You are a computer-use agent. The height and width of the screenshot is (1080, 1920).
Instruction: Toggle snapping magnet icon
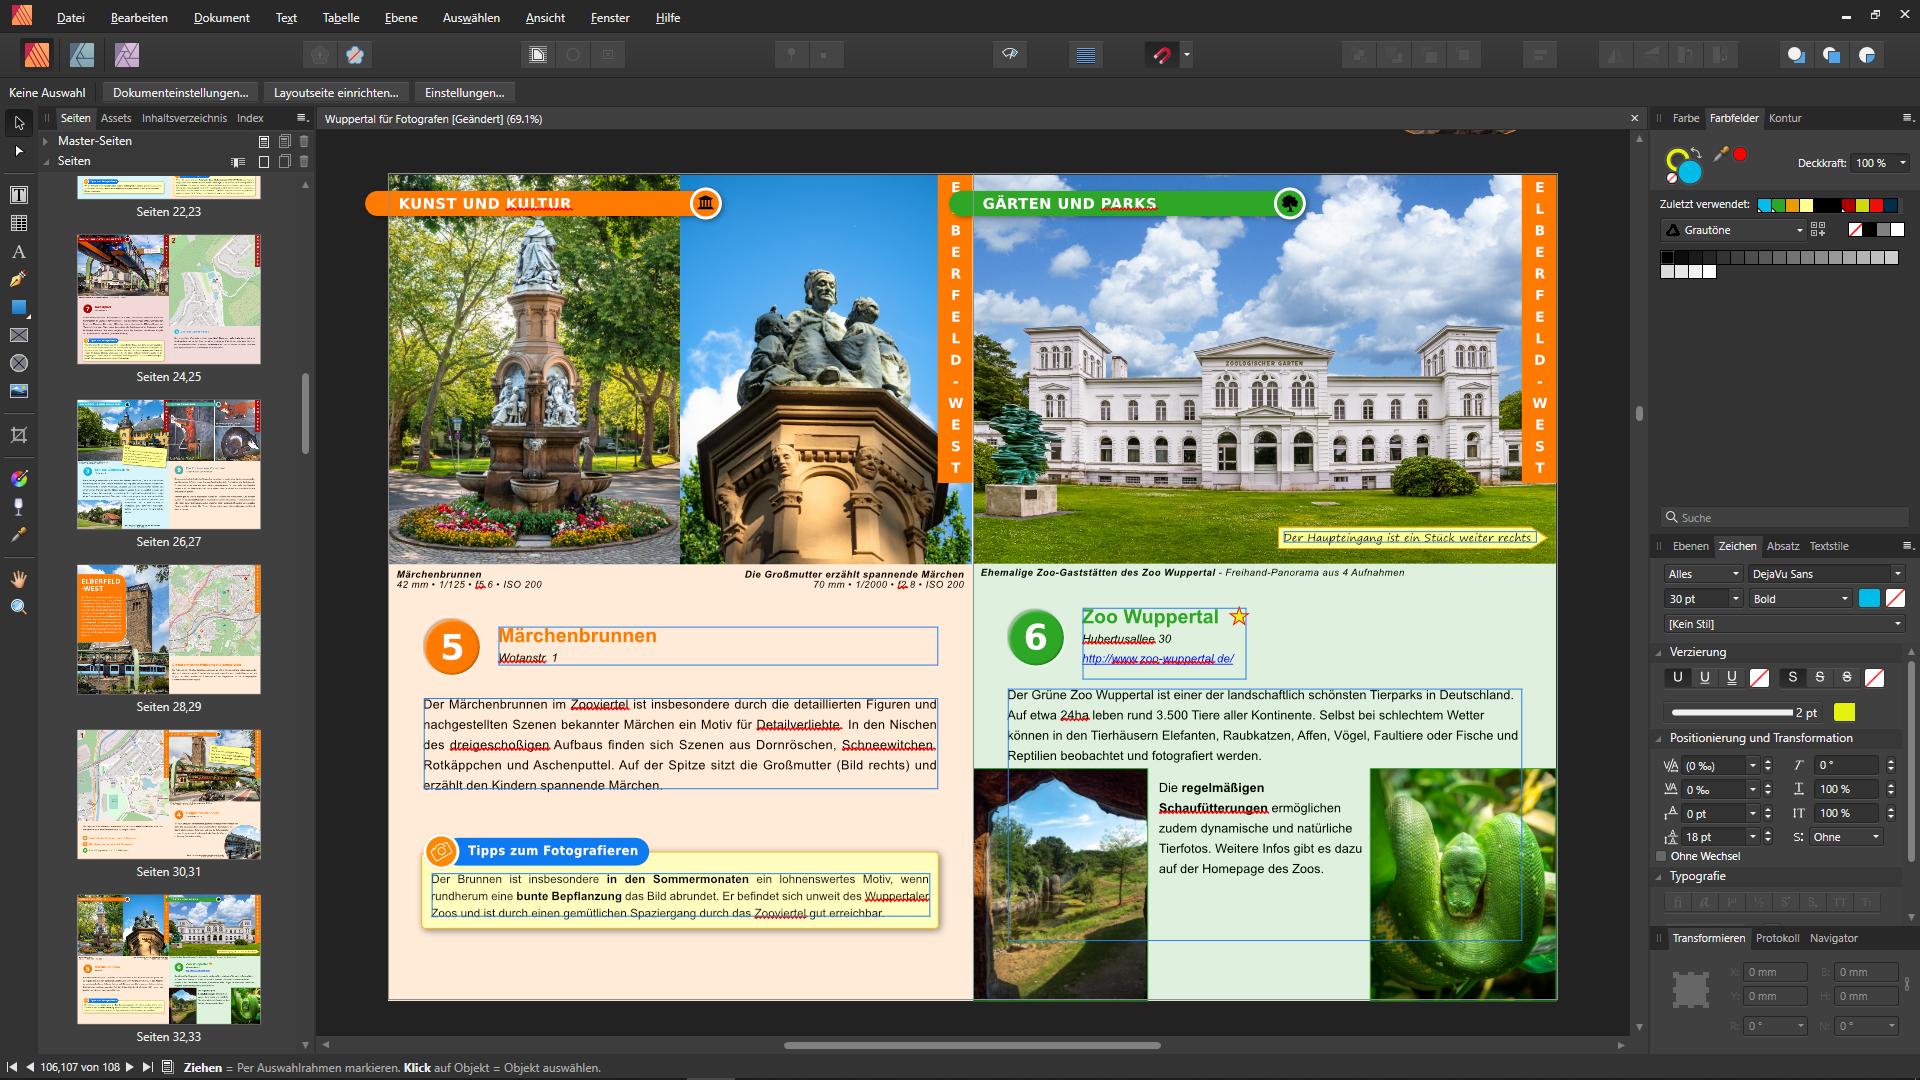click(1161, 55)
